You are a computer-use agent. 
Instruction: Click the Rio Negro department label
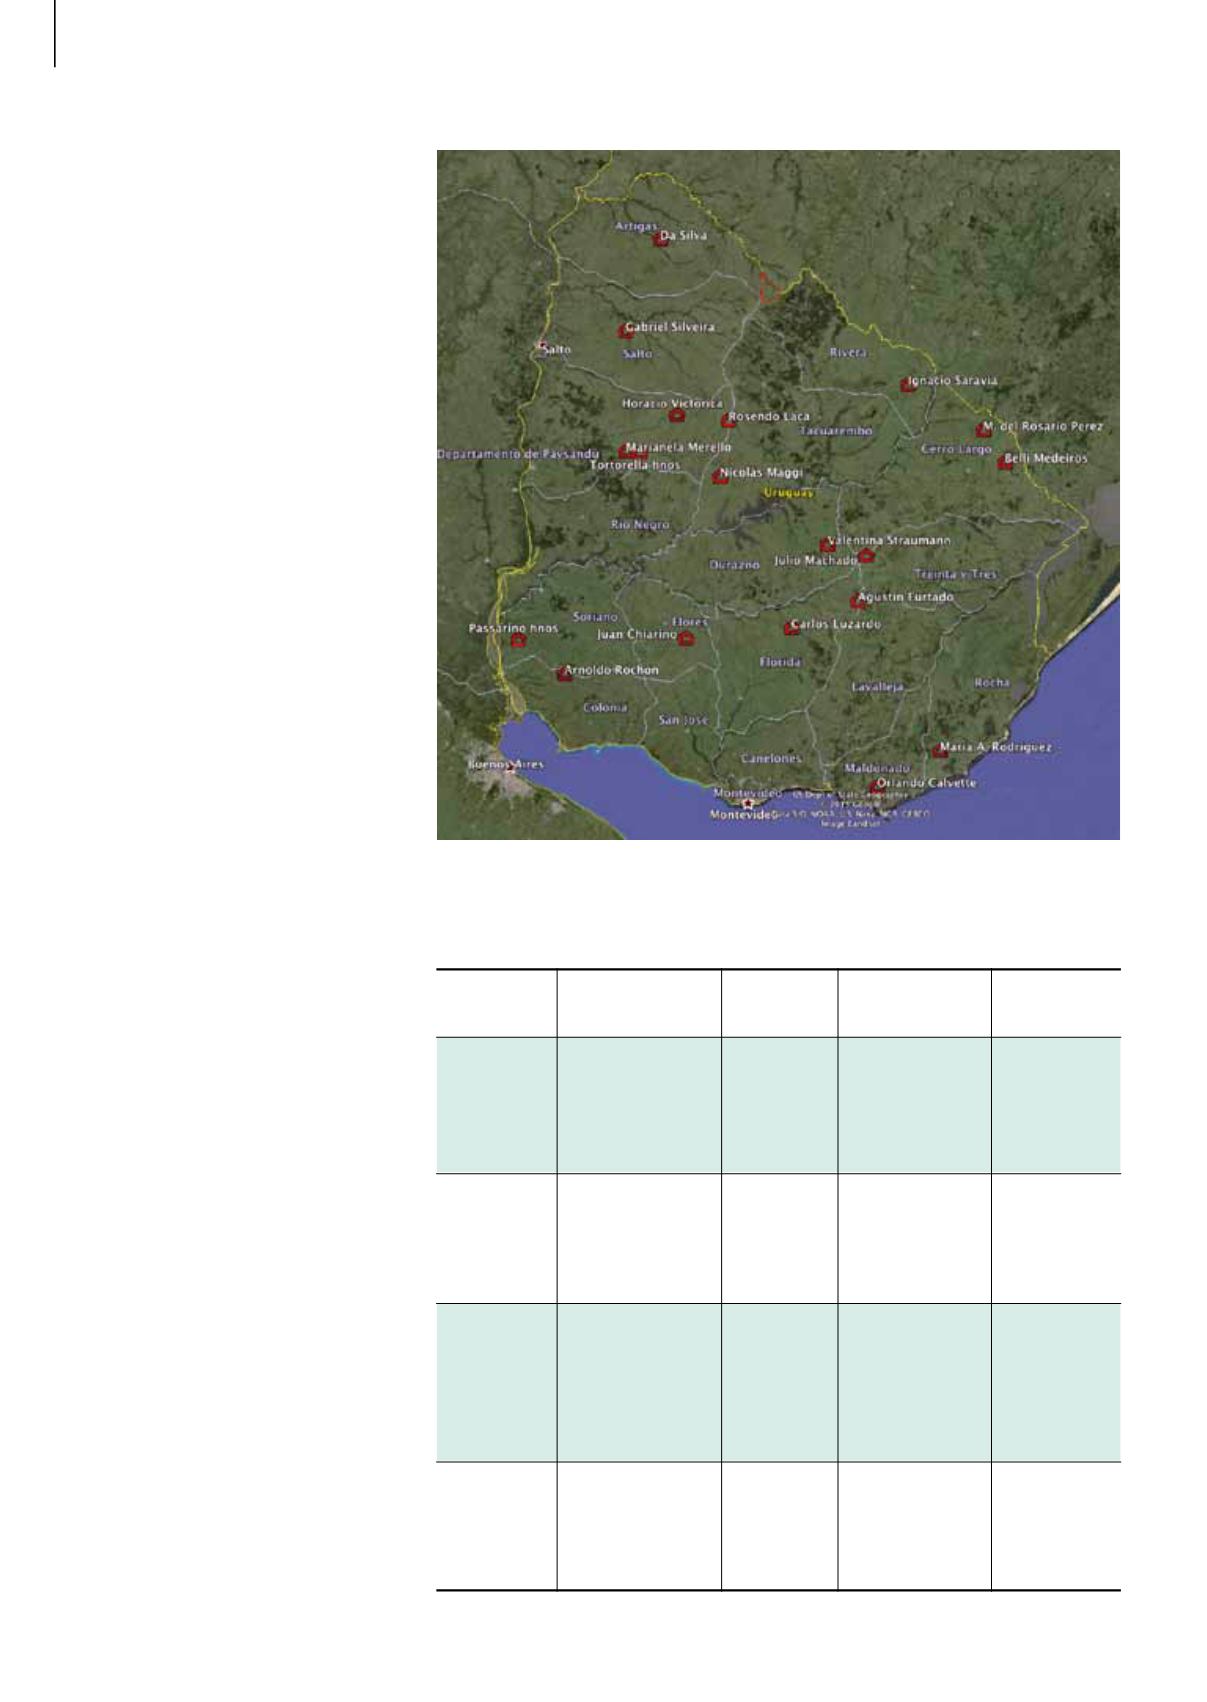point(640,524)
